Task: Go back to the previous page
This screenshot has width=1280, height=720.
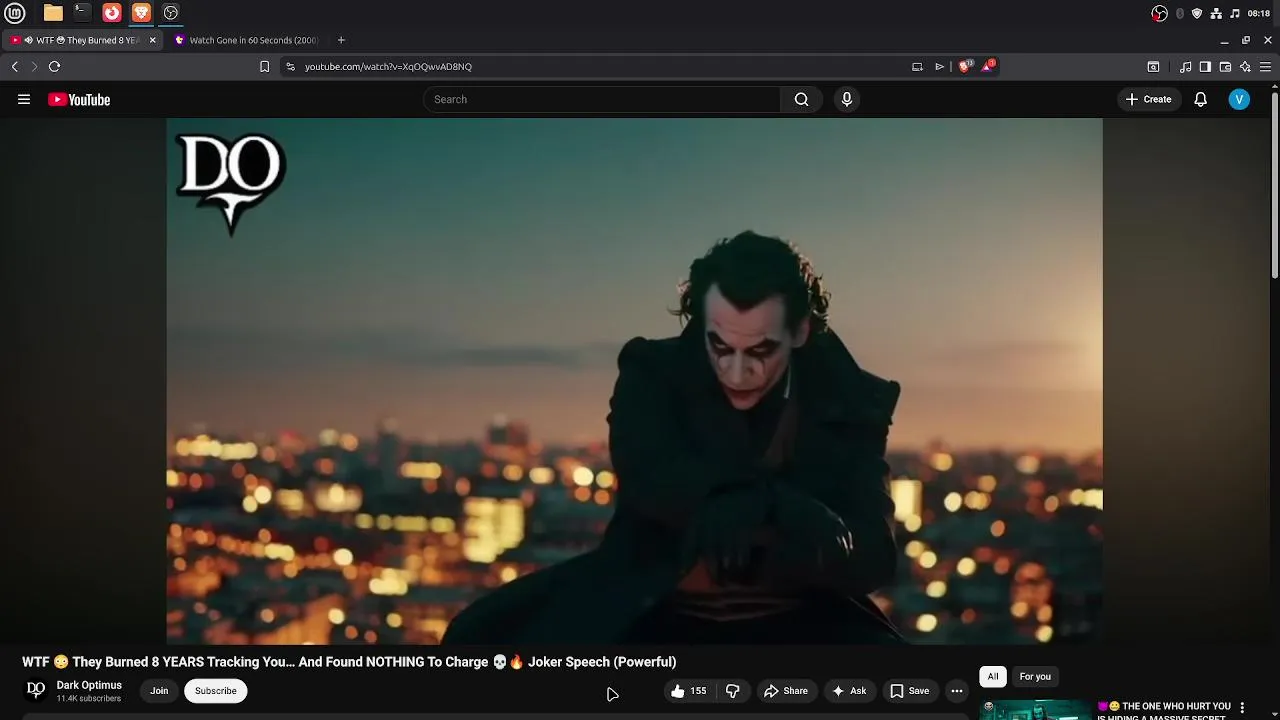Action: tap(15, 66)
